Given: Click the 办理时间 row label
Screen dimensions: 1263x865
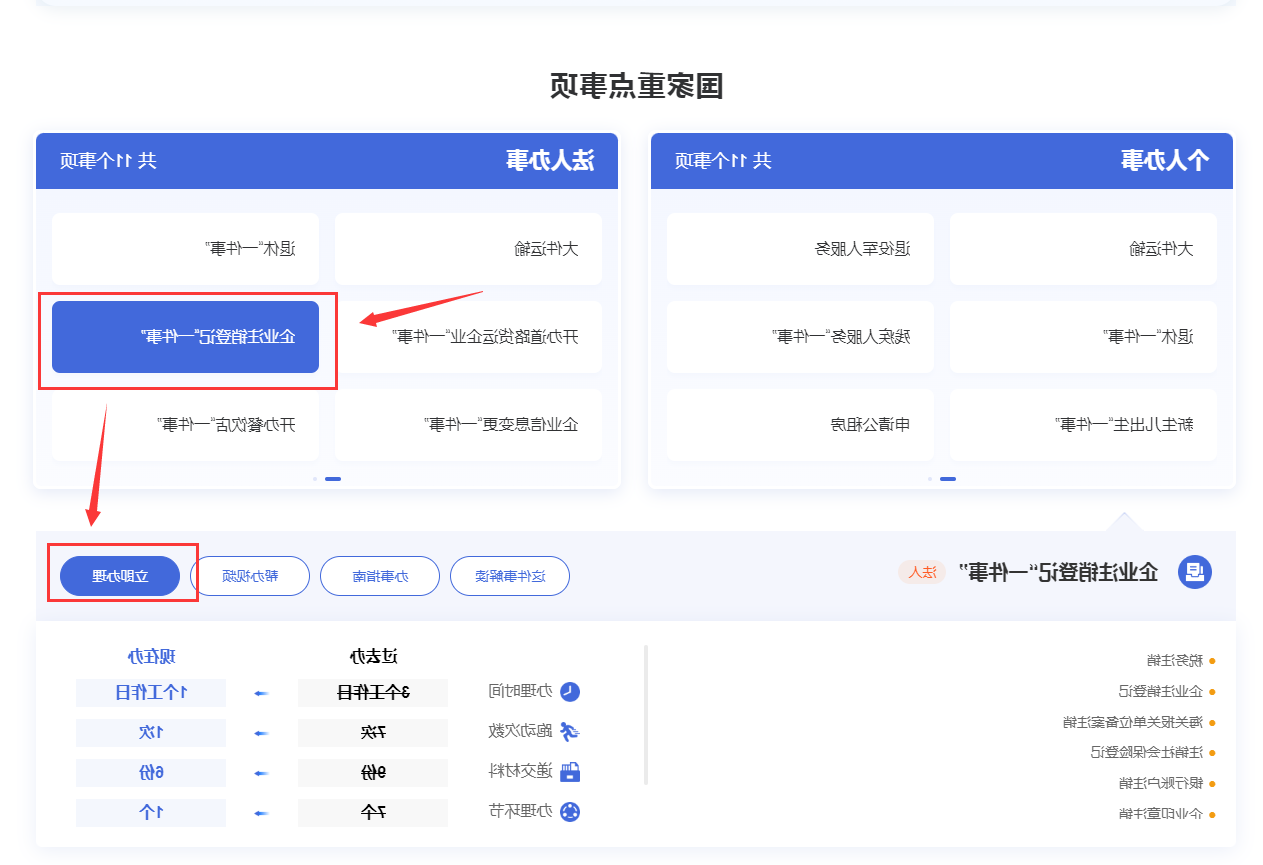Looking at the screenshot, I should [520, 692].
